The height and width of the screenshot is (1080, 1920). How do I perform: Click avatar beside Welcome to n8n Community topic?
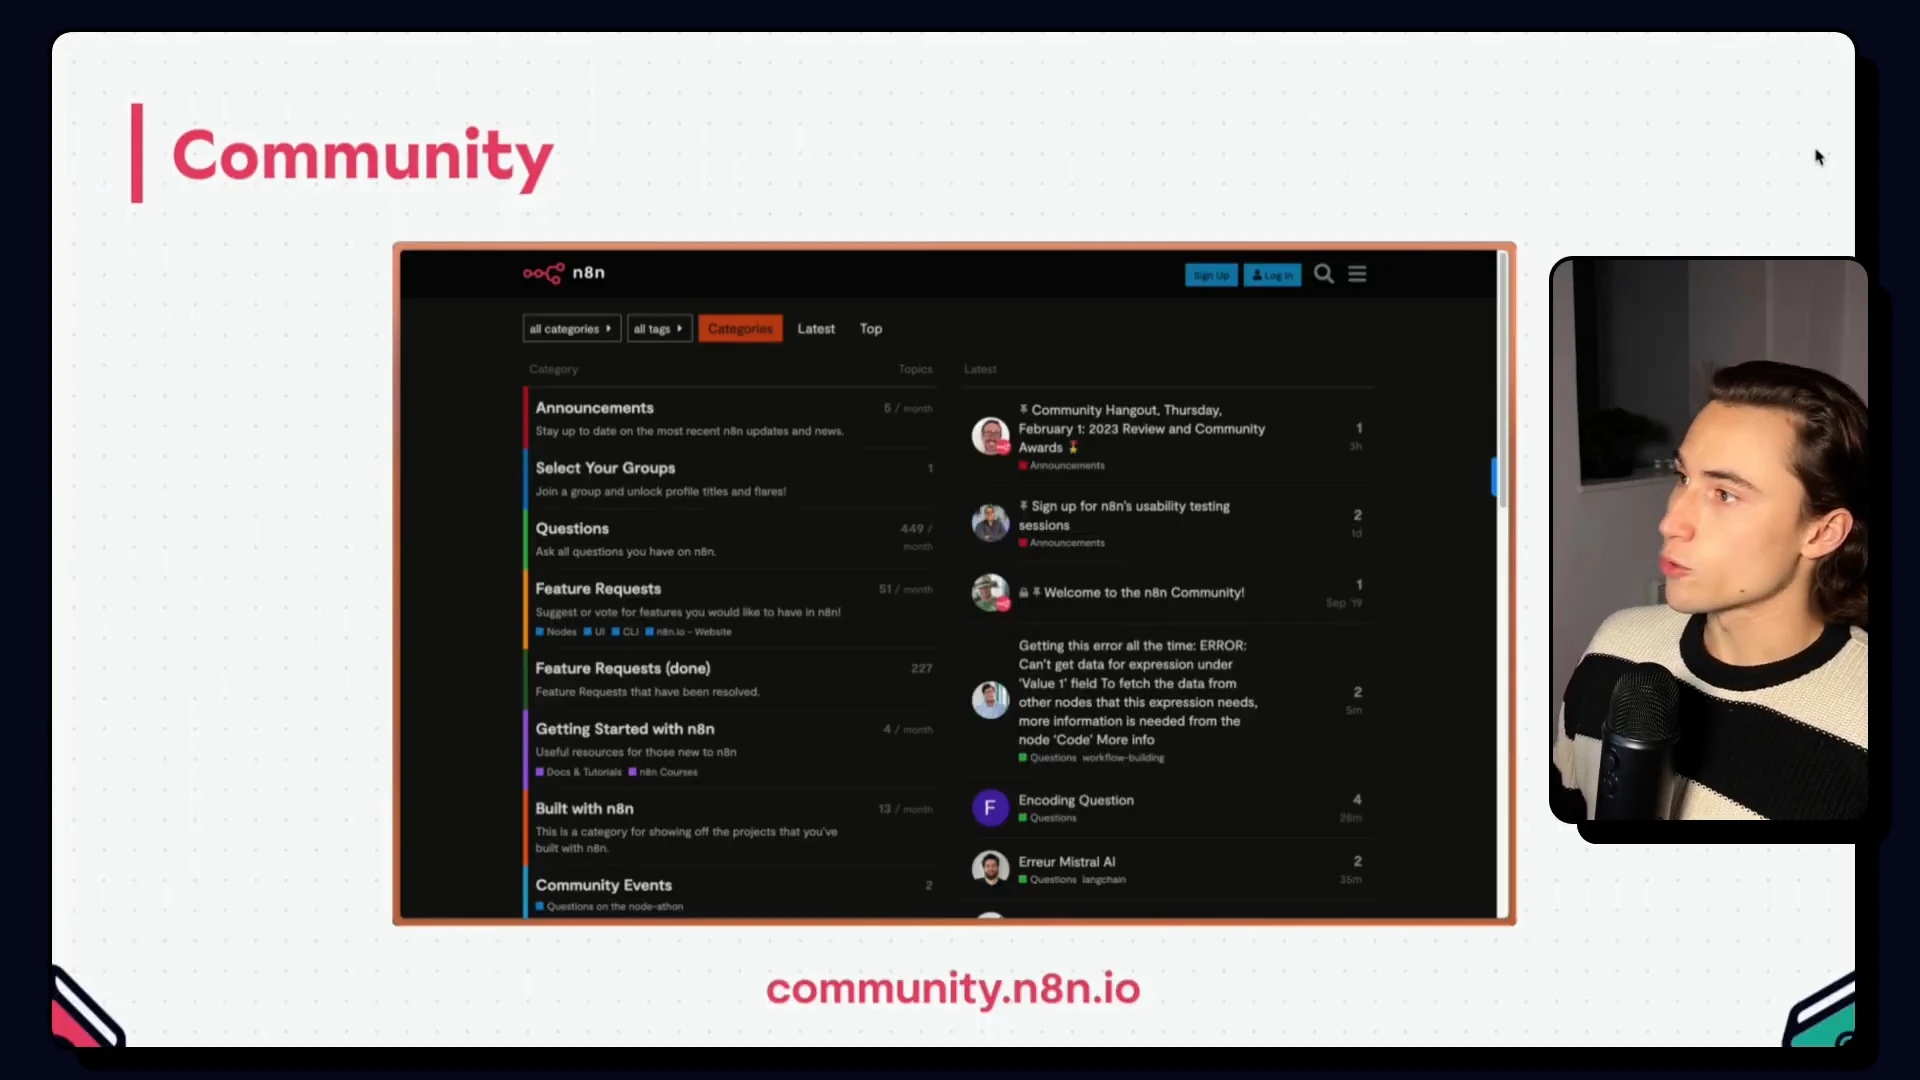coord(990,592)
